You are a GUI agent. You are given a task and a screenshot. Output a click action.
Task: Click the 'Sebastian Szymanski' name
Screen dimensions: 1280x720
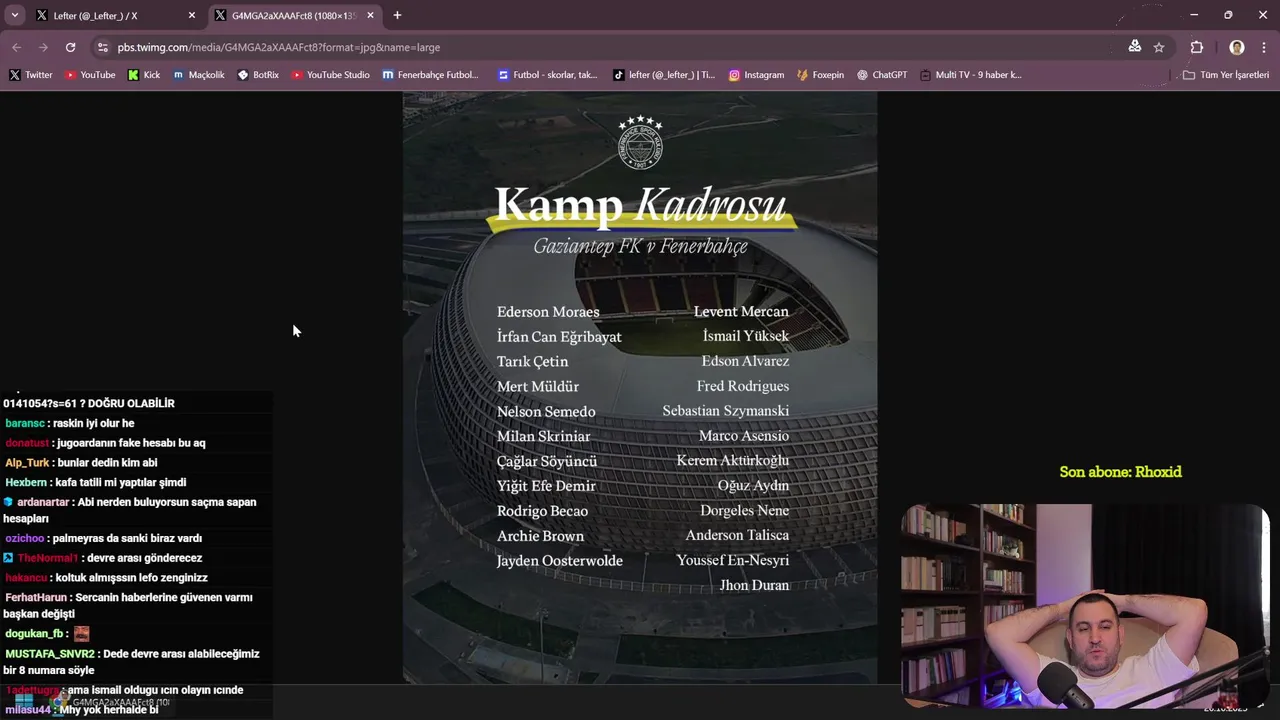click(725, 411)
